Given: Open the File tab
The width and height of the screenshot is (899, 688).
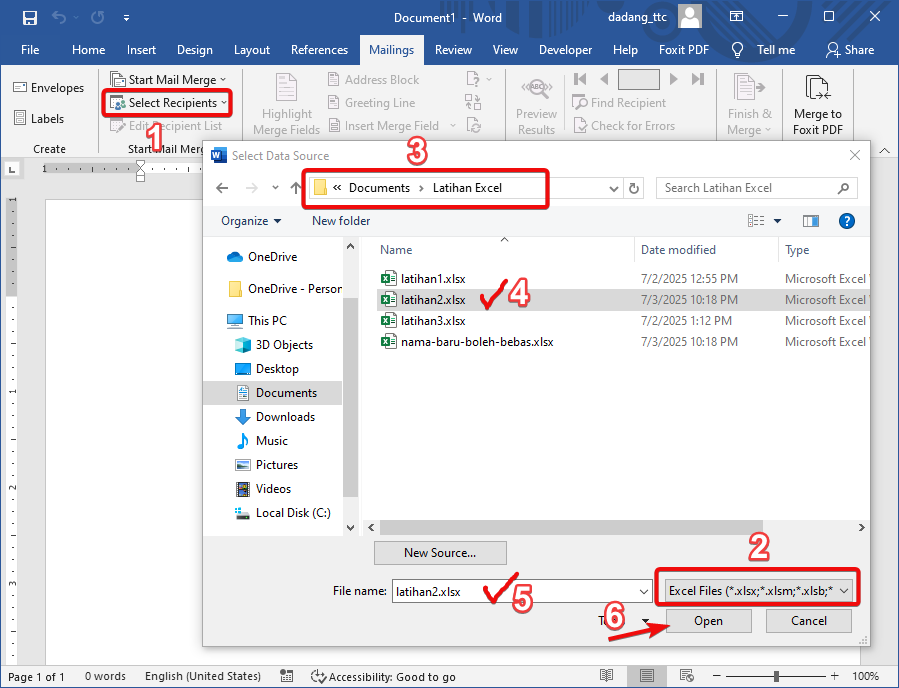Looking at the screenshot, I should [x=30, y=50].
